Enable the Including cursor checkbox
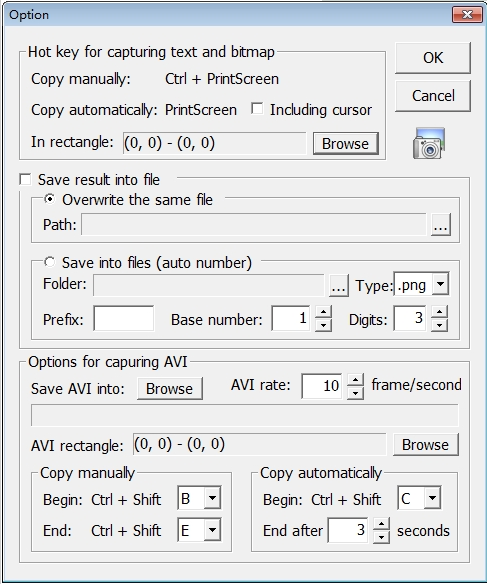Image resolution: width=487 pixels, height=584 pixels. pos(257,109)
